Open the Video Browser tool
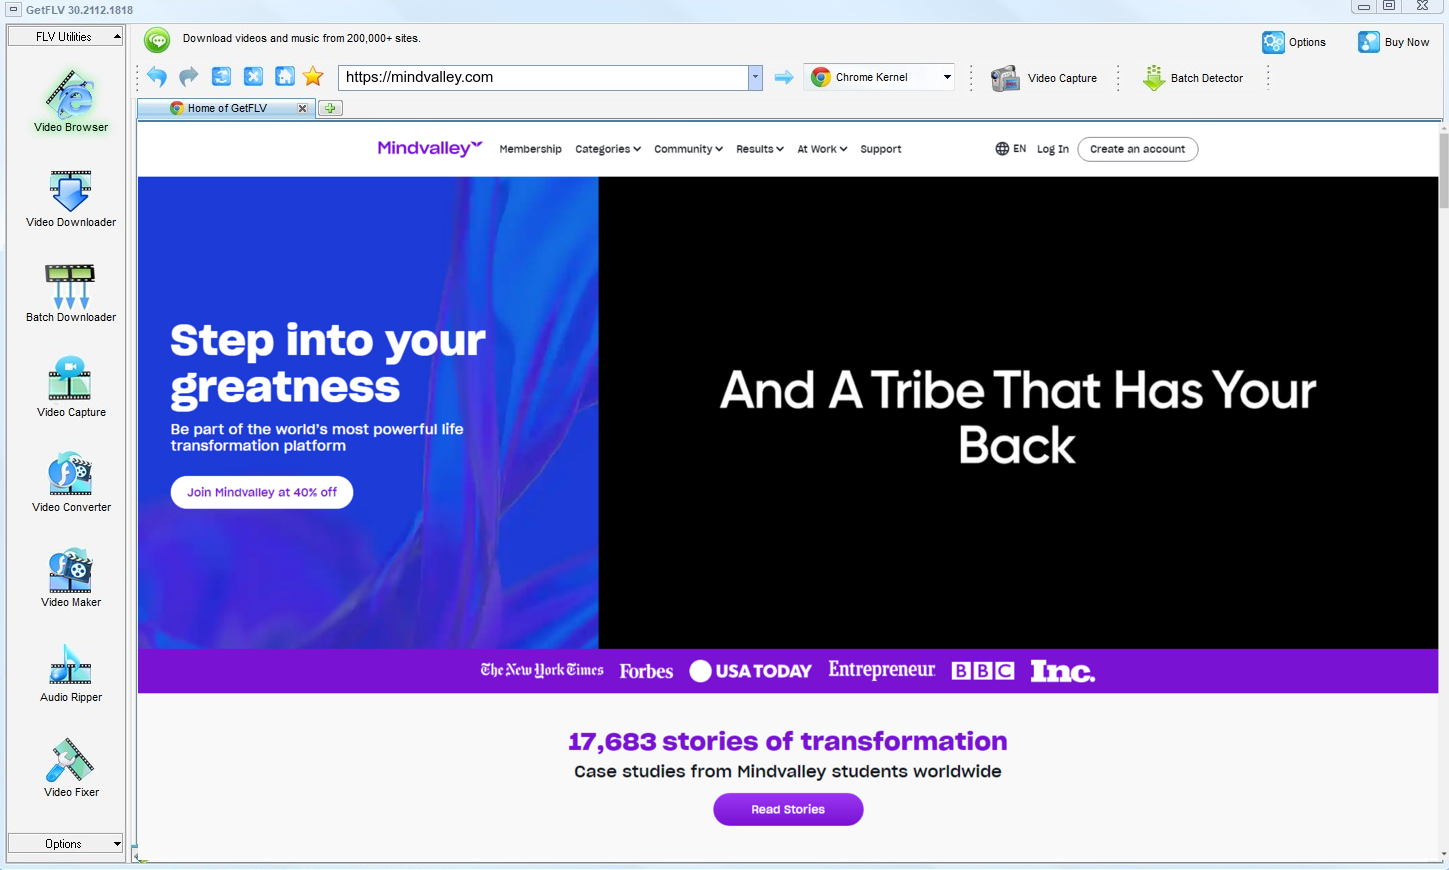 pyautogui.click(x=71, y=101)
